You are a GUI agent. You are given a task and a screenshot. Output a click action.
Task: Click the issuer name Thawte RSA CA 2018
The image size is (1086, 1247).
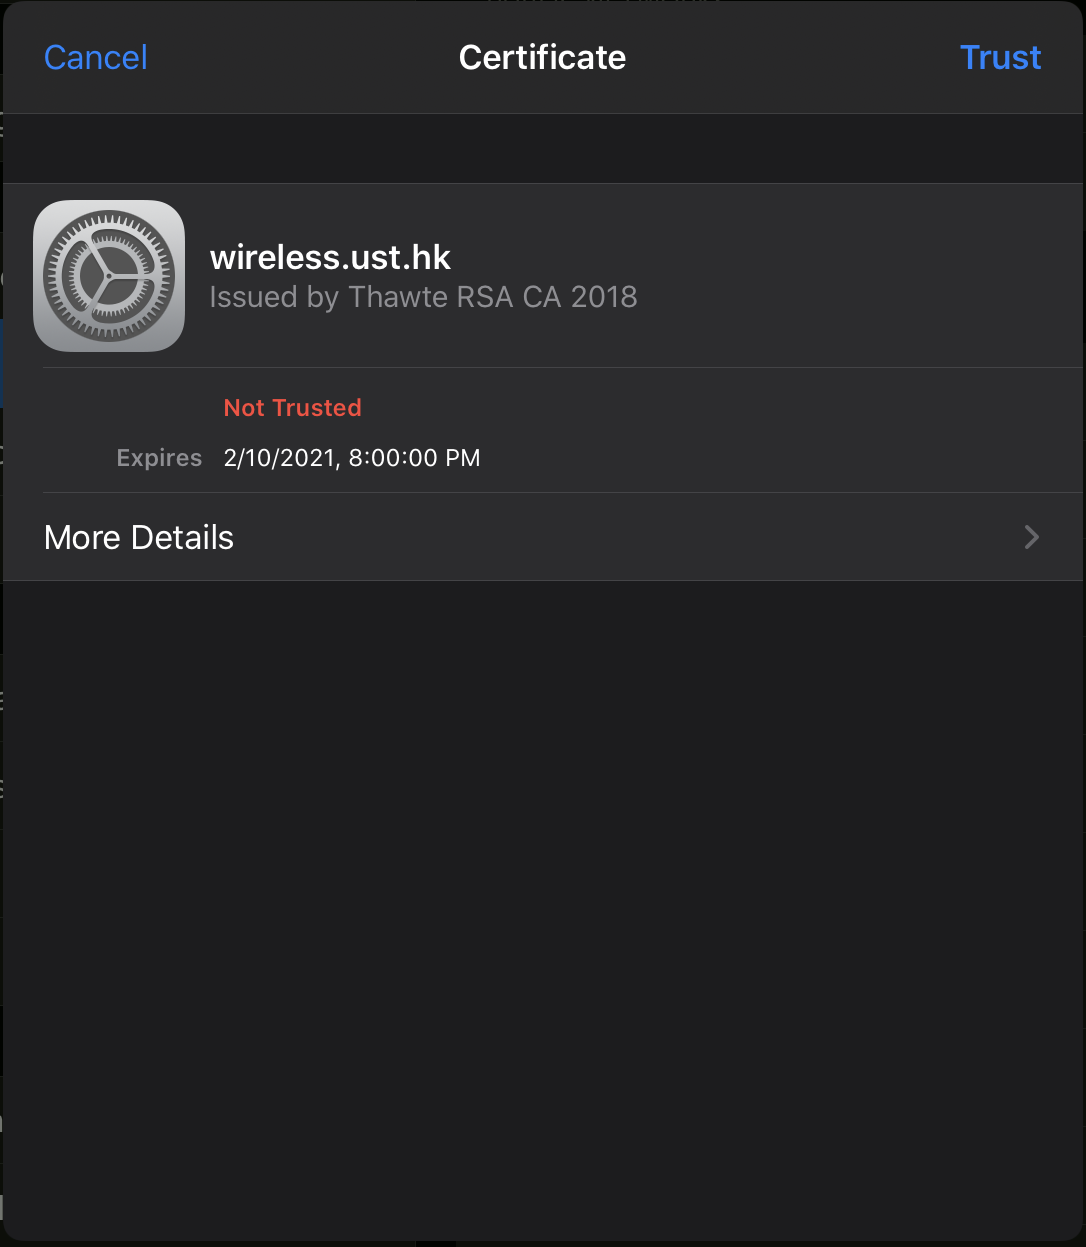pos(492,297)
